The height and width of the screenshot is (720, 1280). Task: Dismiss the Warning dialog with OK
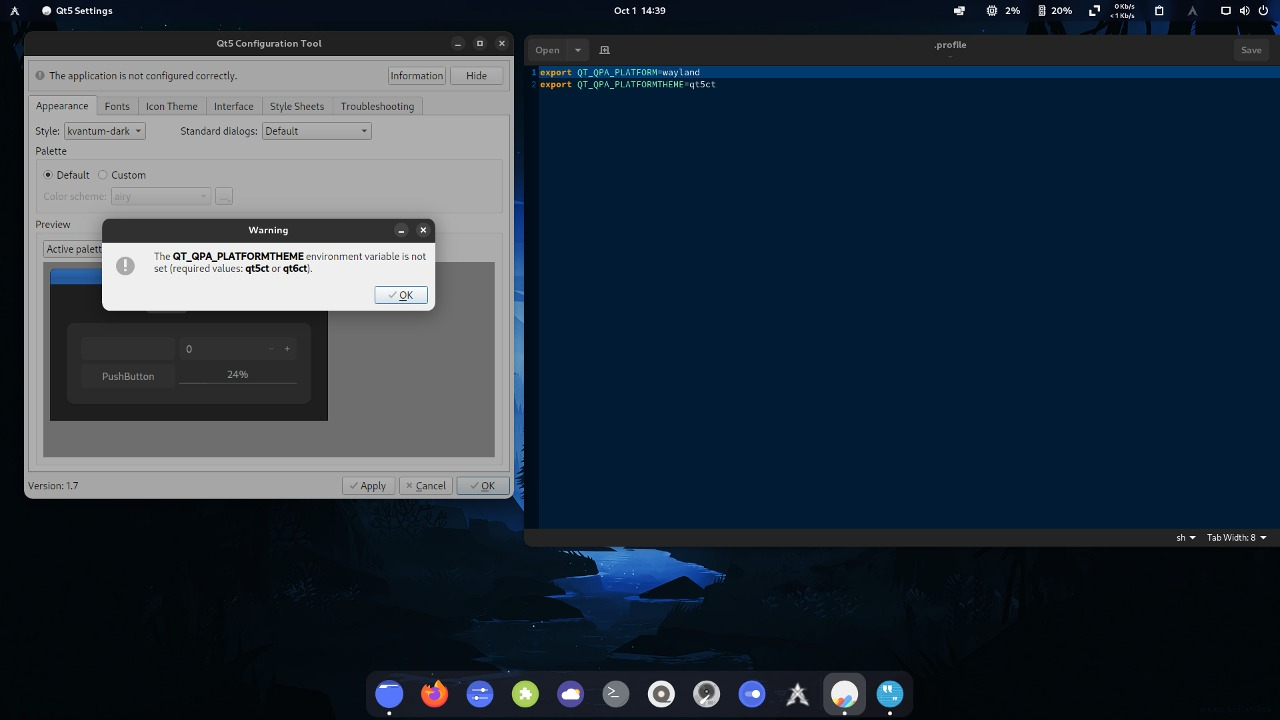pyautogui.click(x=400, y=294)
